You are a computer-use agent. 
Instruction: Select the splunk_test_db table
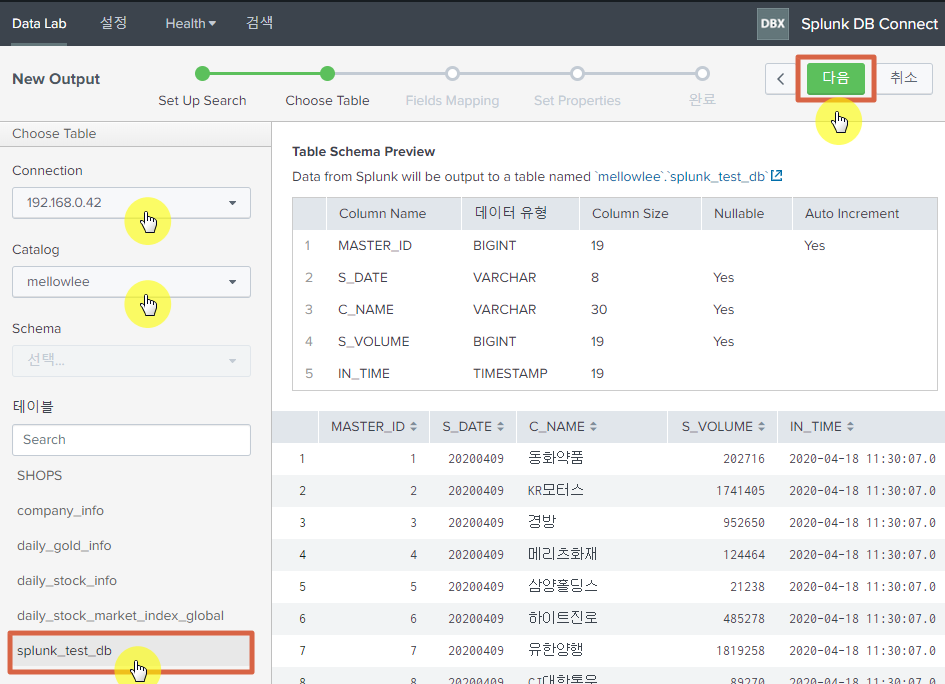coord(131,651)
